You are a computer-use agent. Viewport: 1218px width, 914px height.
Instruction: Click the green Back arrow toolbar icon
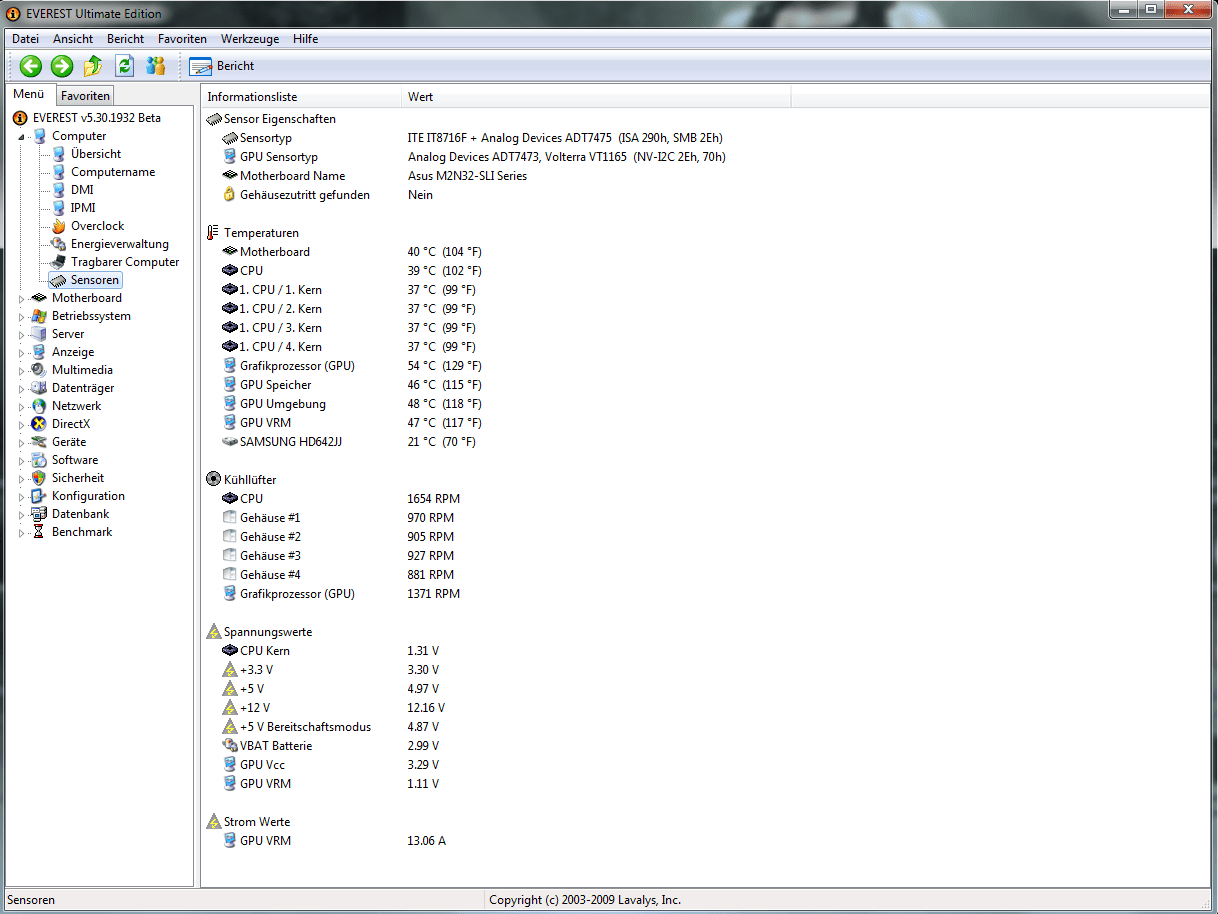click(31, 66)
